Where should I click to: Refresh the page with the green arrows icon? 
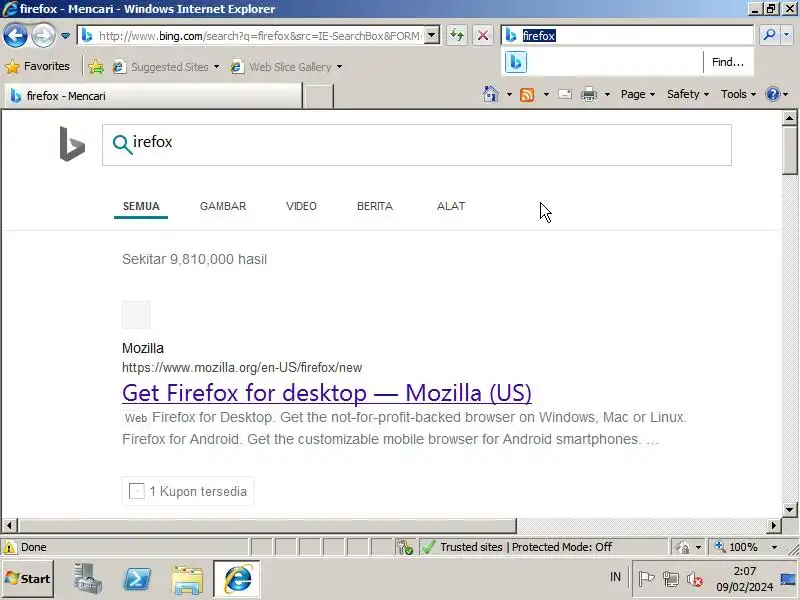tap(457, 35)
